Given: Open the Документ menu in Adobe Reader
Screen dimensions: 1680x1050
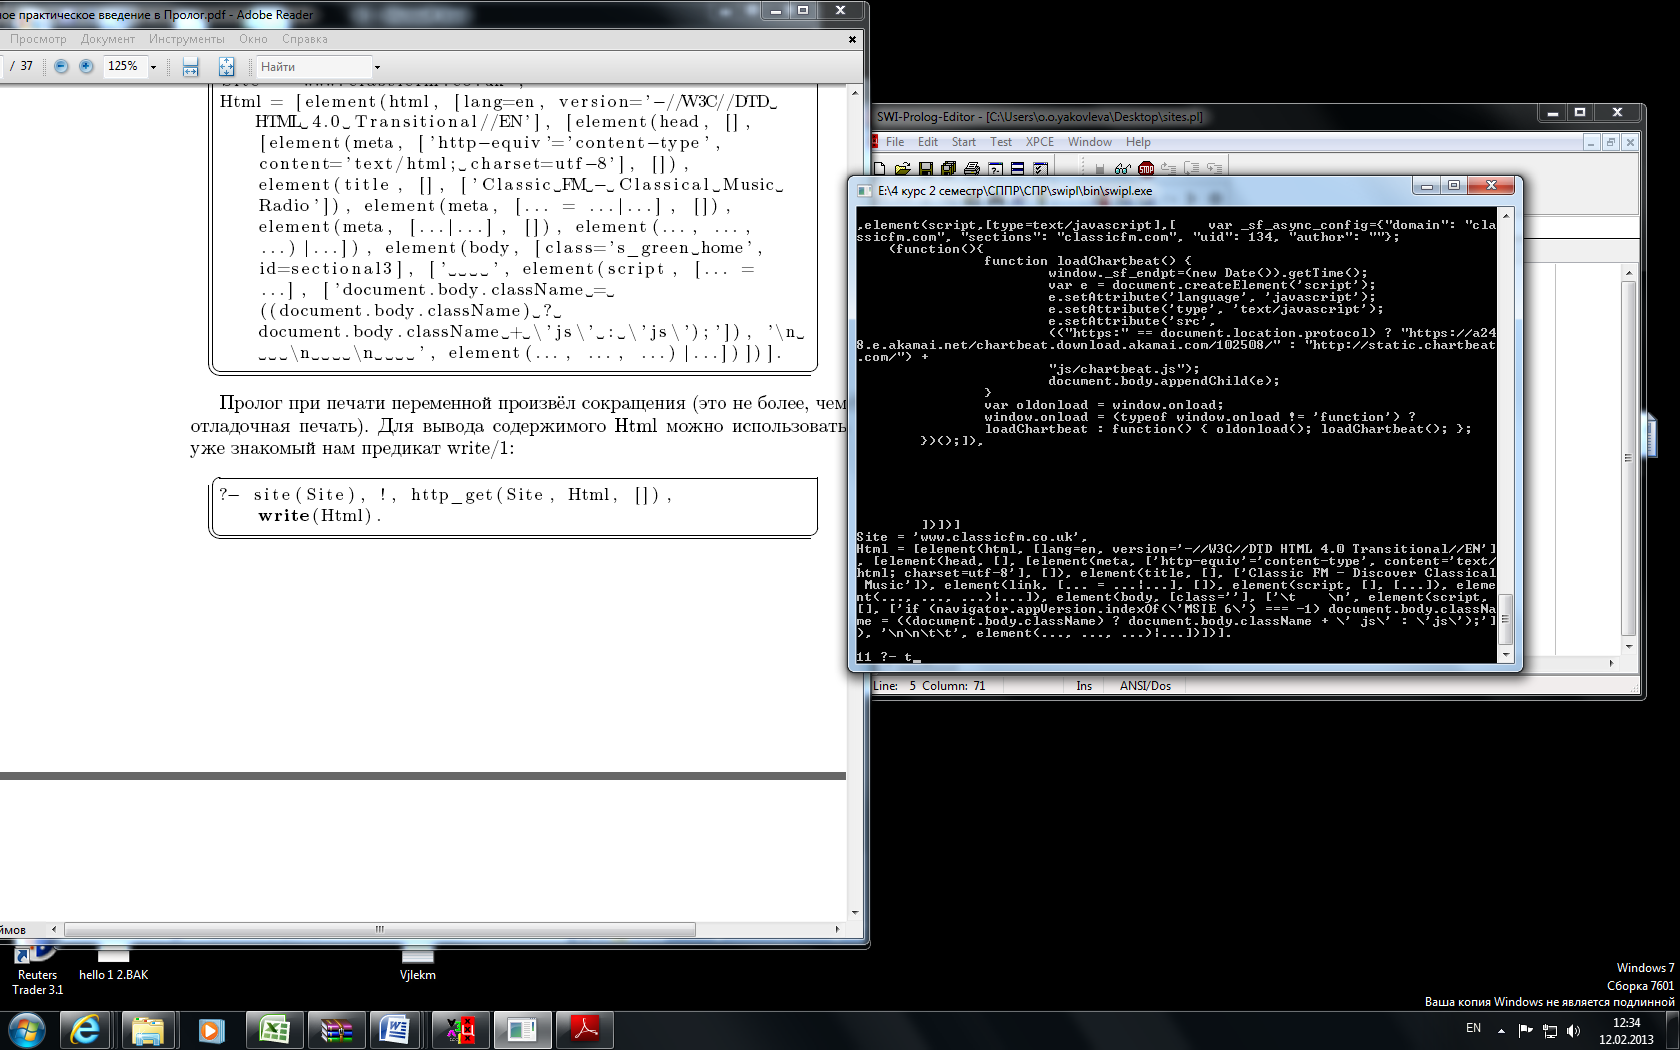Looking at the screenshot, I should click(x=108, y=39).
